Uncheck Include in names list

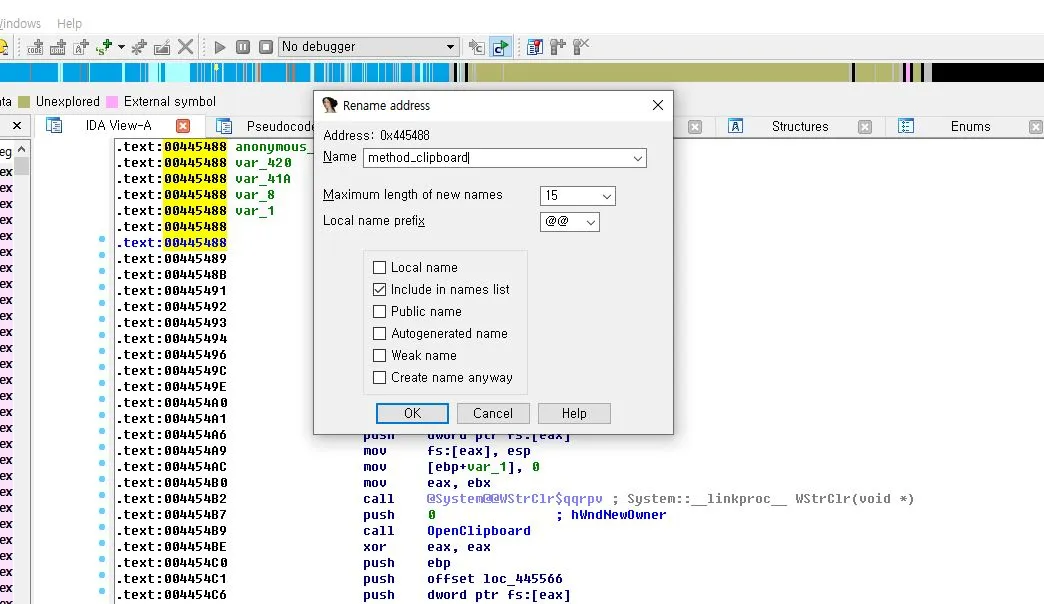(x=380, y=290)
